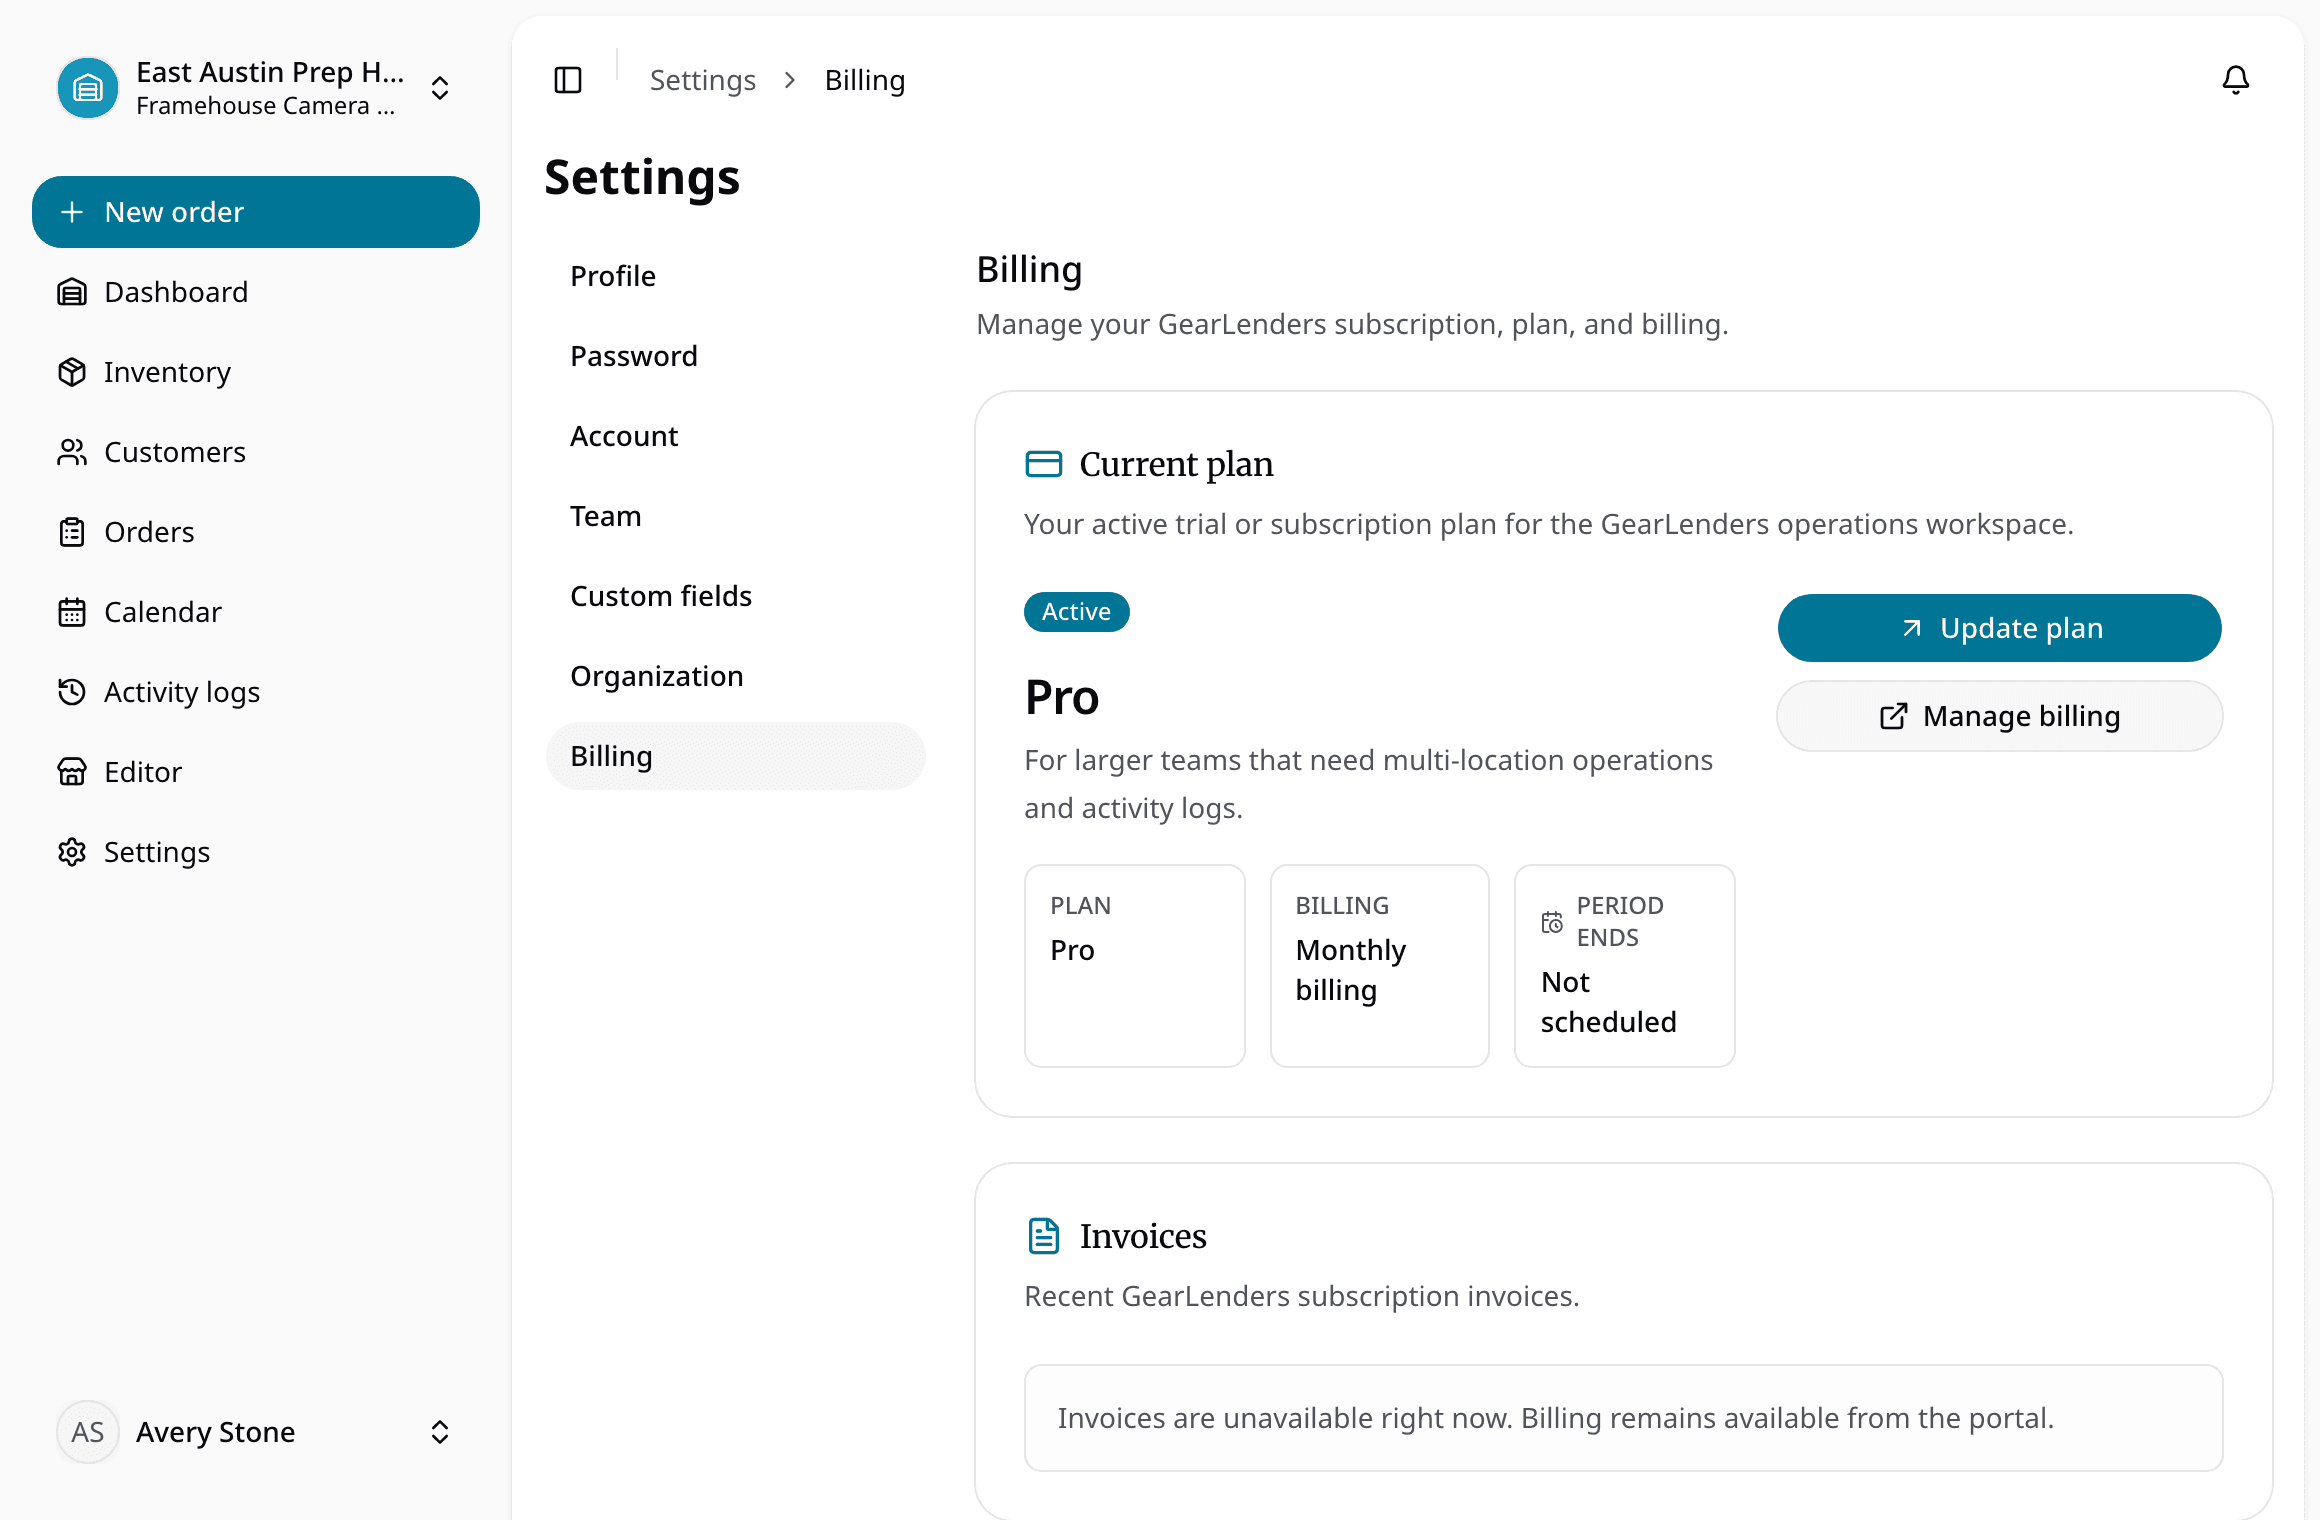Select the Custom fields settings tab

735,596
